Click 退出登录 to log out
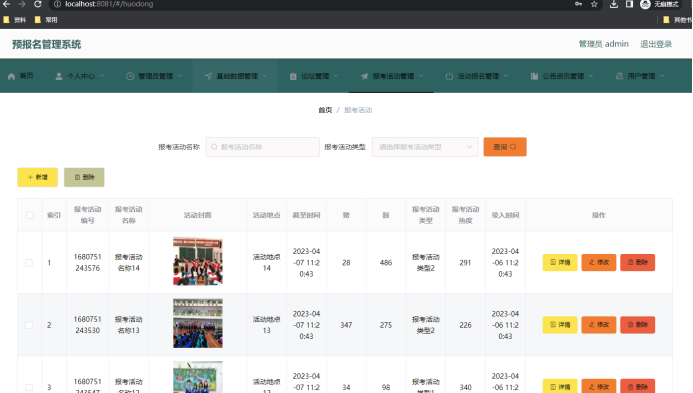 [656, 44]
